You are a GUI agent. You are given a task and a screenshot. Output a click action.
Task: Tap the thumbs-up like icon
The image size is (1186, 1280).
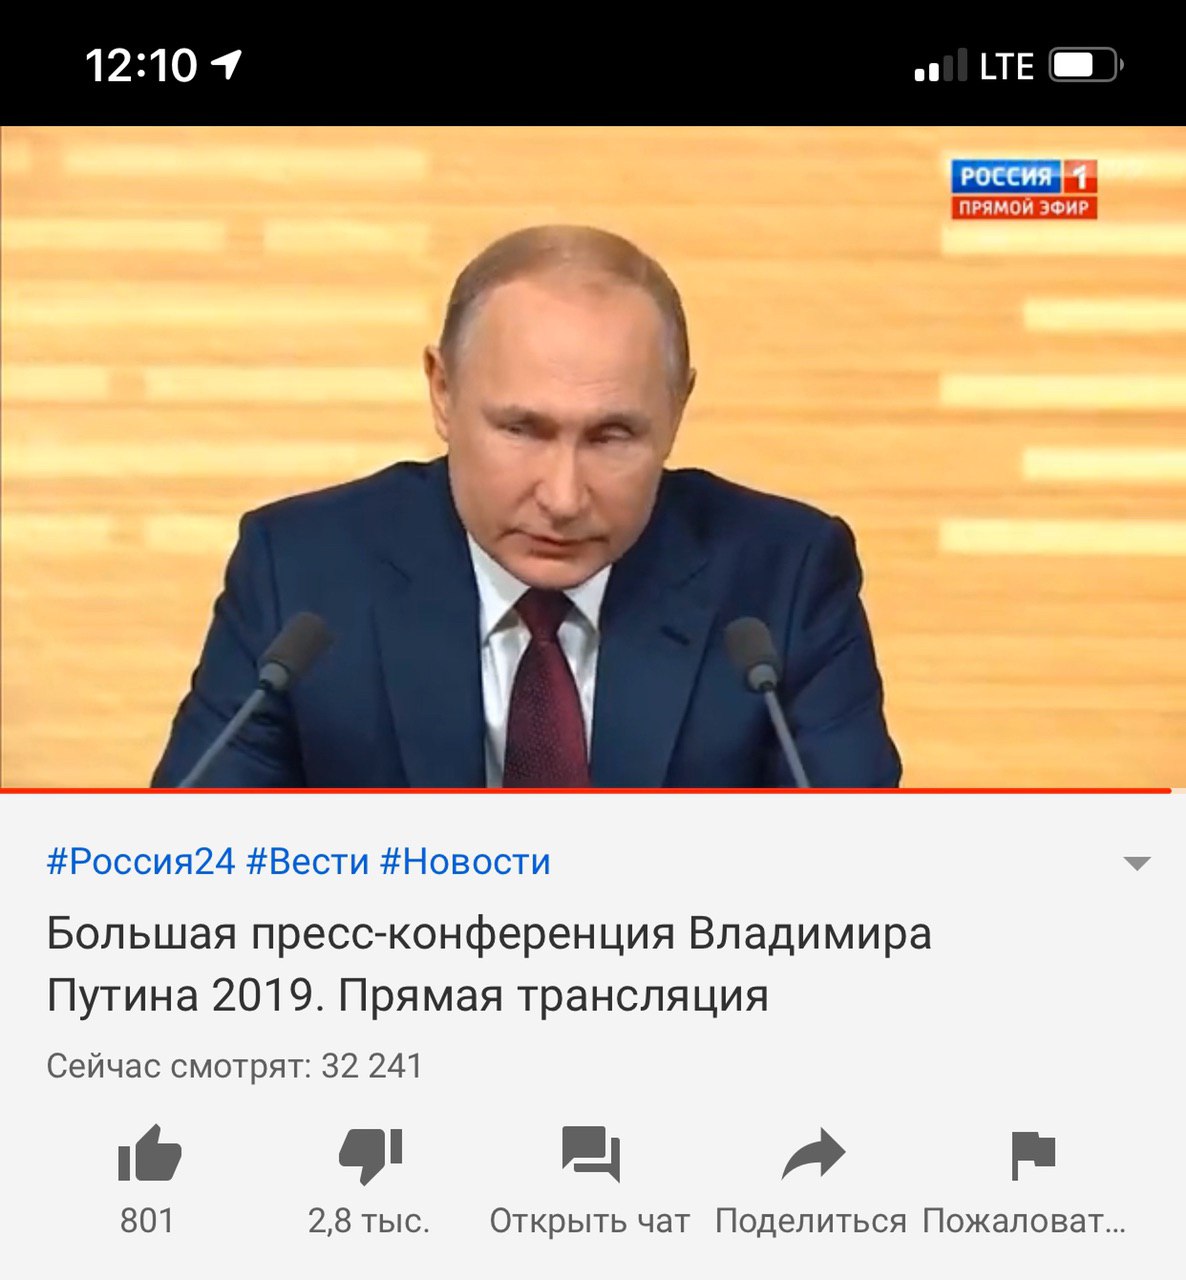(149, 1154)
